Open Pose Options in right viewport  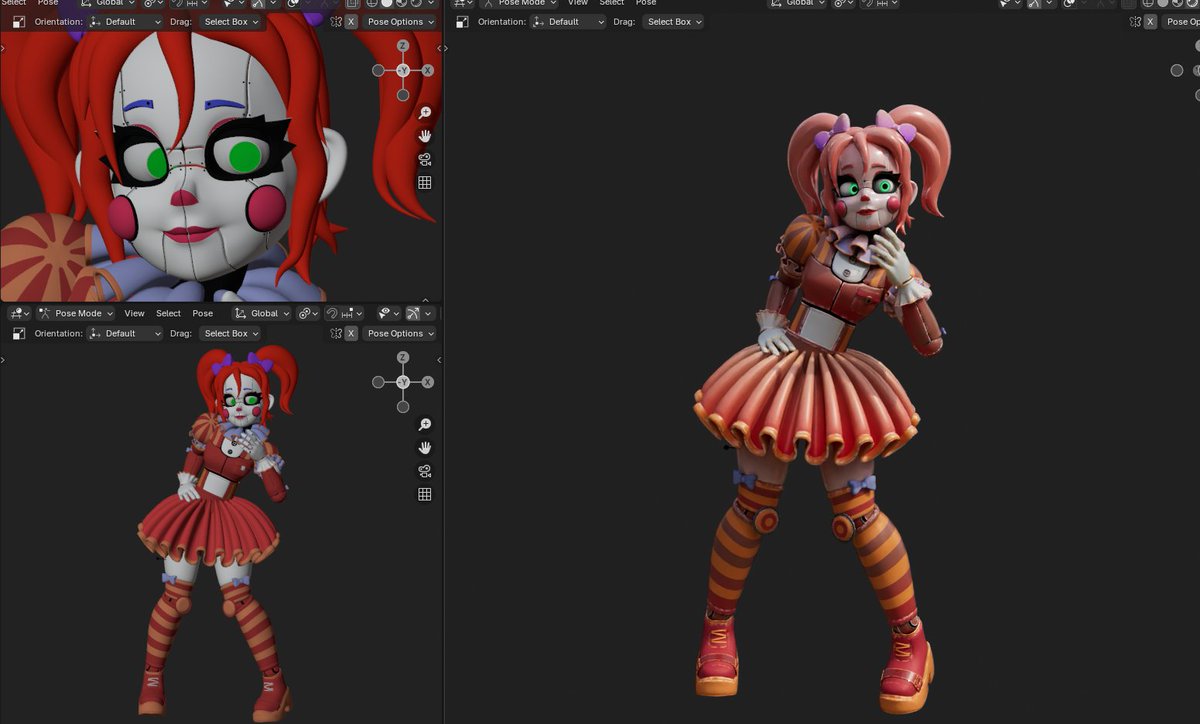click(x=1181, y=21)
